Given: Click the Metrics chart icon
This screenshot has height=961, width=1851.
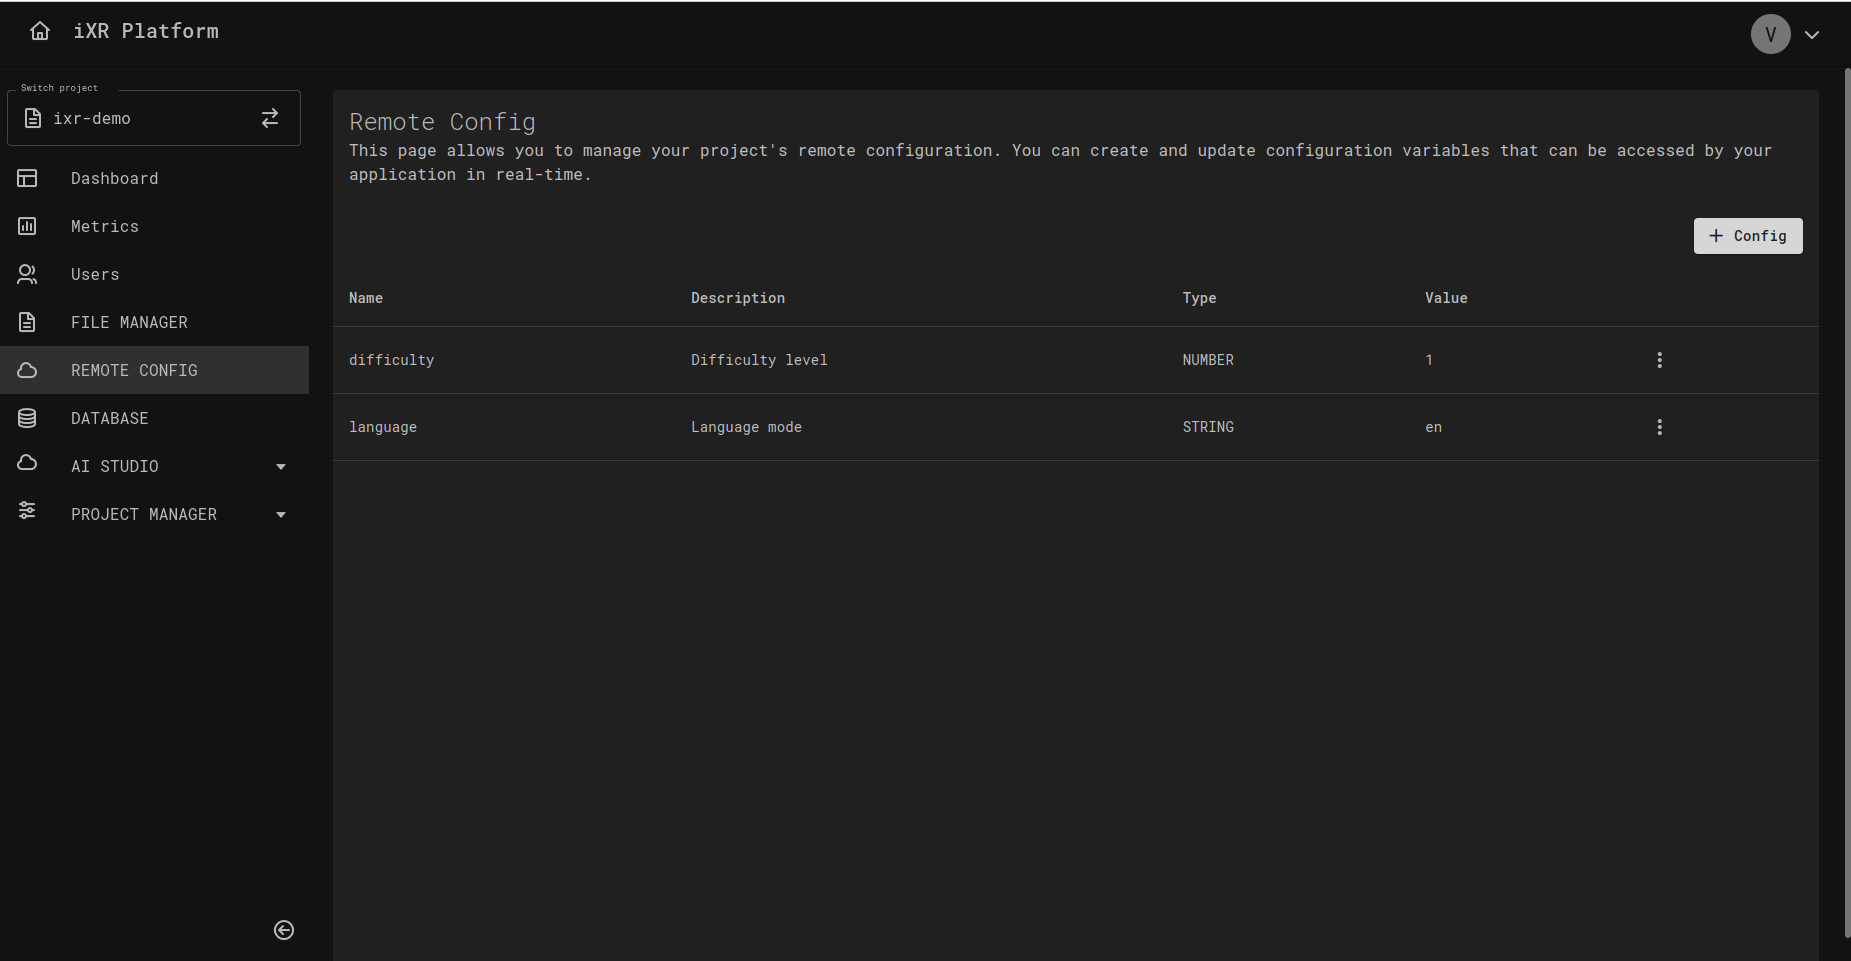Looking at the screenshot, I should click(x=27, y=226).
